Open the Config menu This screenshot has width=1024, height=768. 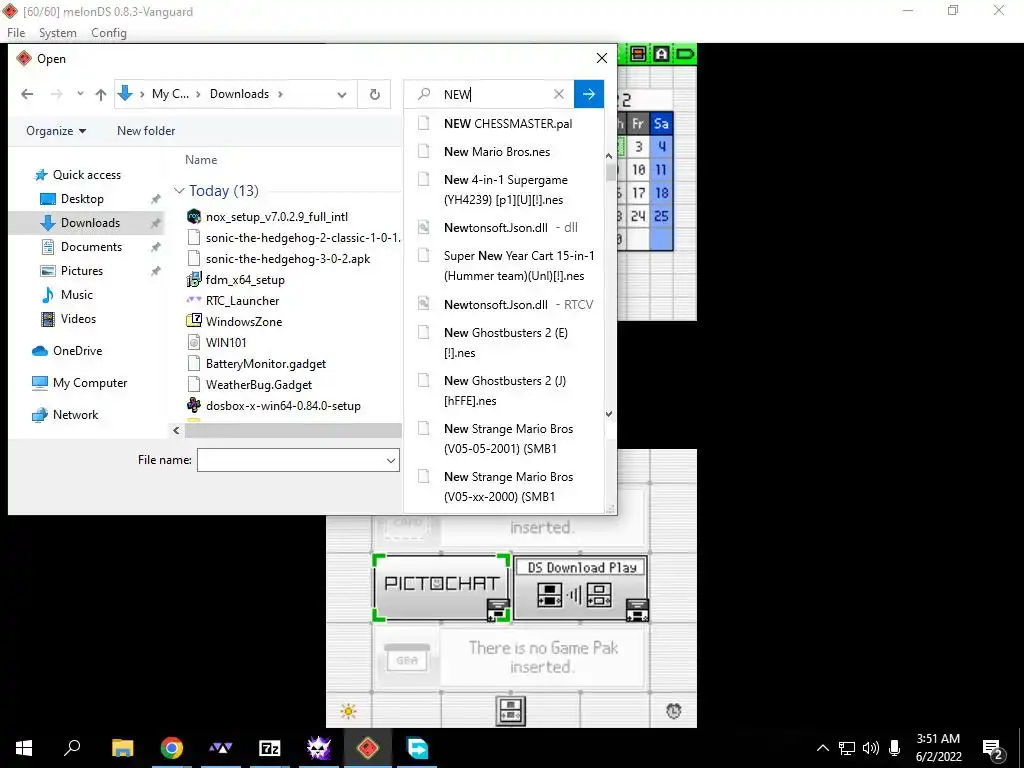pos(108,33)
